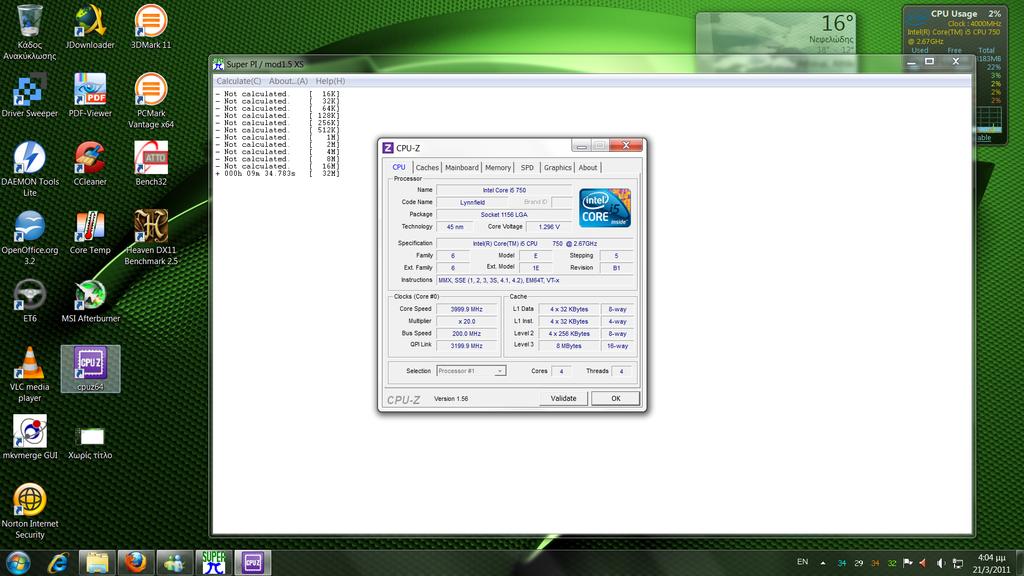The image size is (1024, 576).
Task: Open Driver Sweeper desktop shortcut
Action: click(29, 95)
